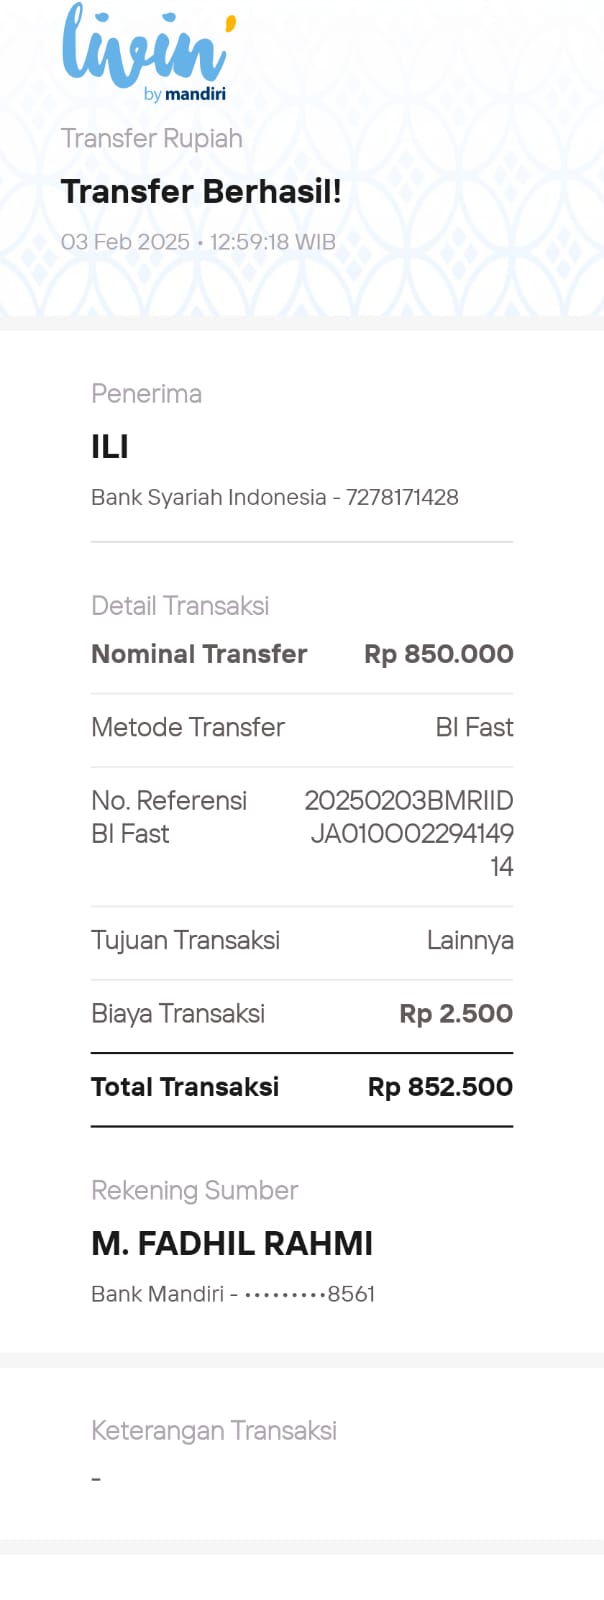Click the Nominal Transfer label
This screenshot has width=604, height=1600.
(x=199, y=654)
